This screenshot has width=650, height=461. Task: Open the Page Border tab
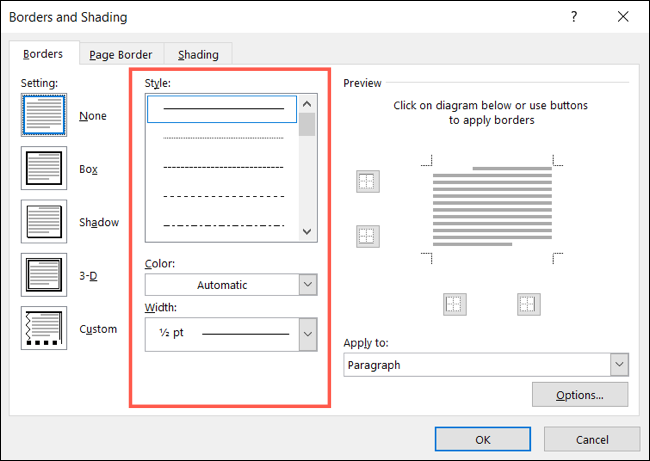[121, 55]
